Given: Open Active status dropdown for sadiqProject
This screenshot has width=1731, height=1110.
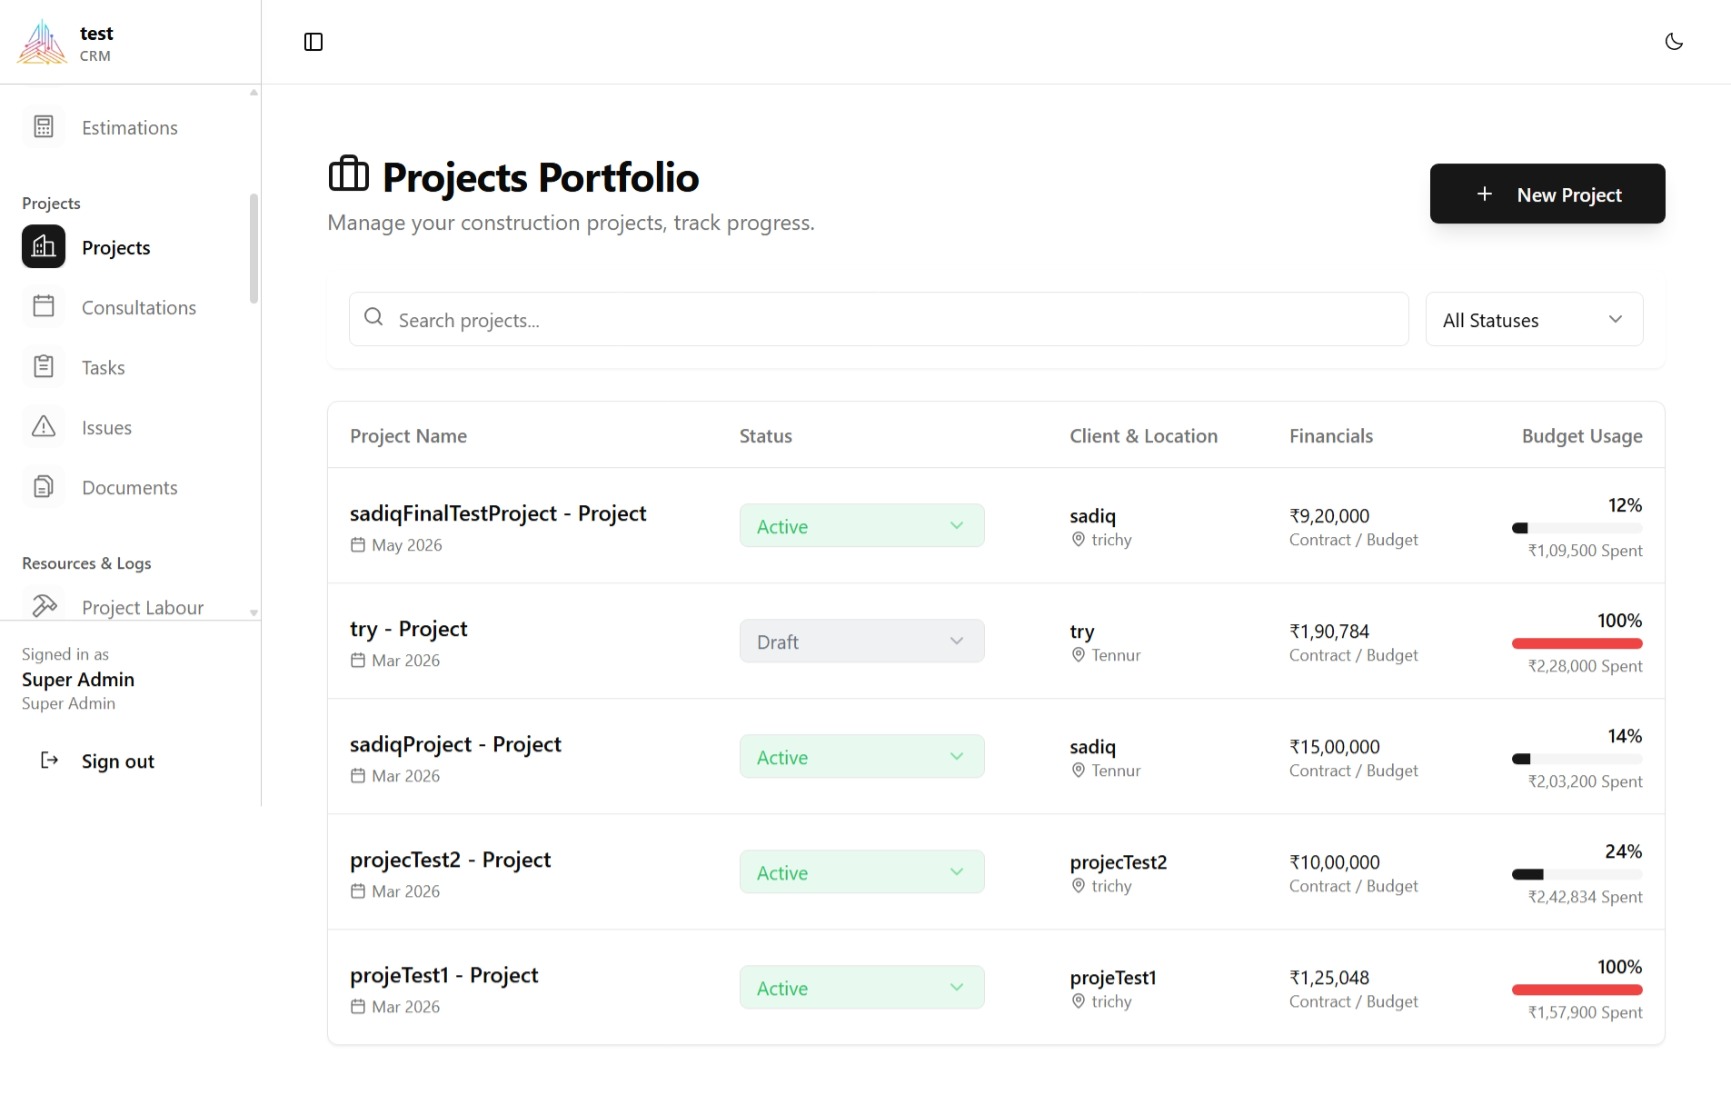Looking at the screenshot, I should (862, 757).
